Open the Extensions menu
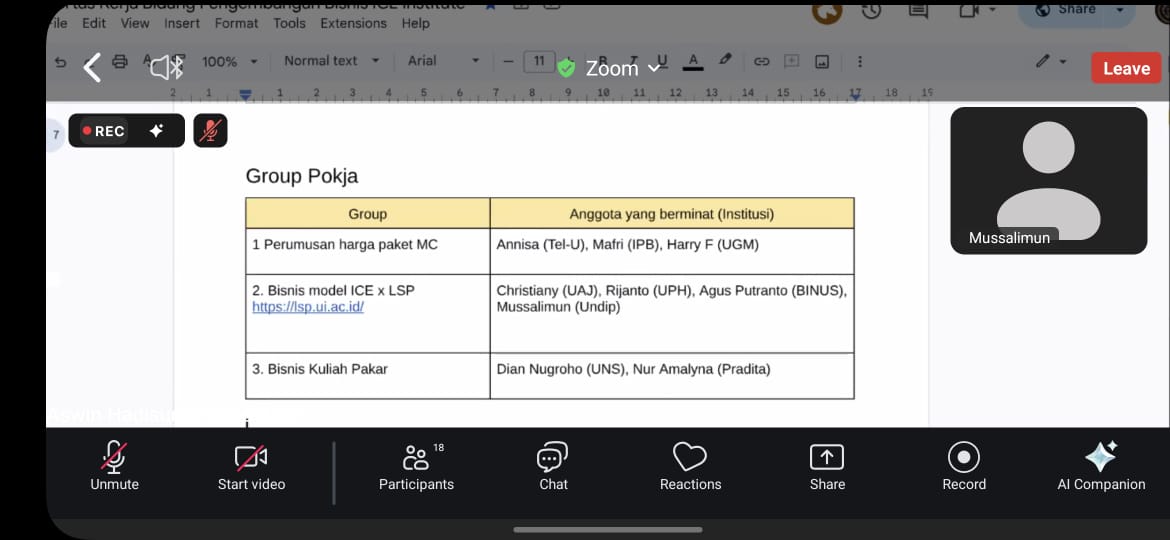1170x540 pixels. click(x=353, y=23)
